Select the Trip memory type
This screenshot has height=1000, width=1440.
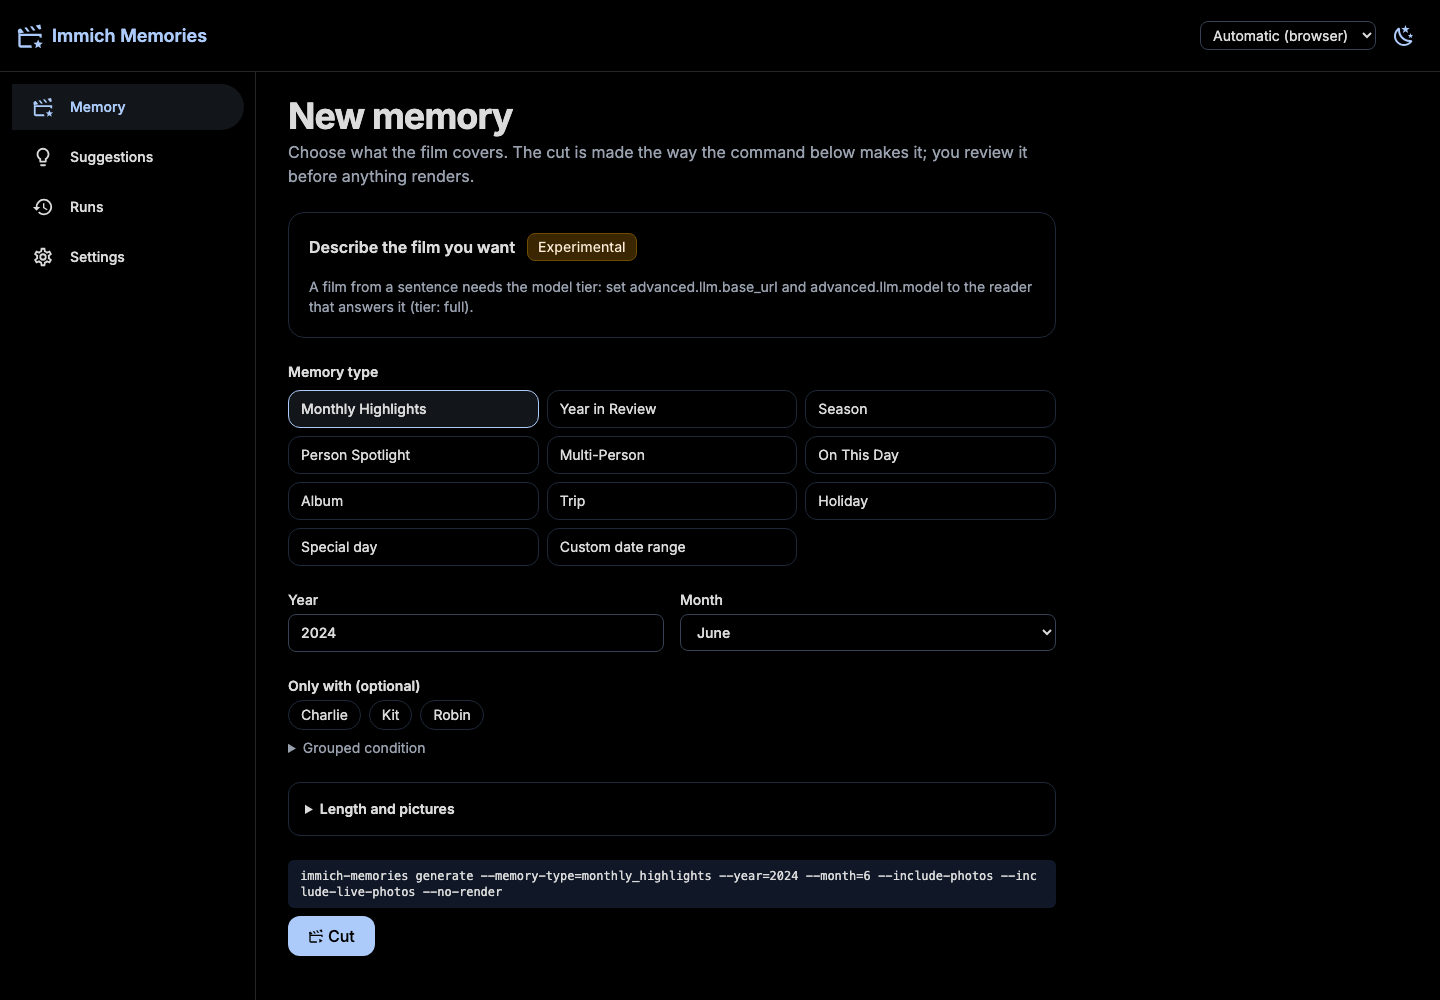point(672,501)
